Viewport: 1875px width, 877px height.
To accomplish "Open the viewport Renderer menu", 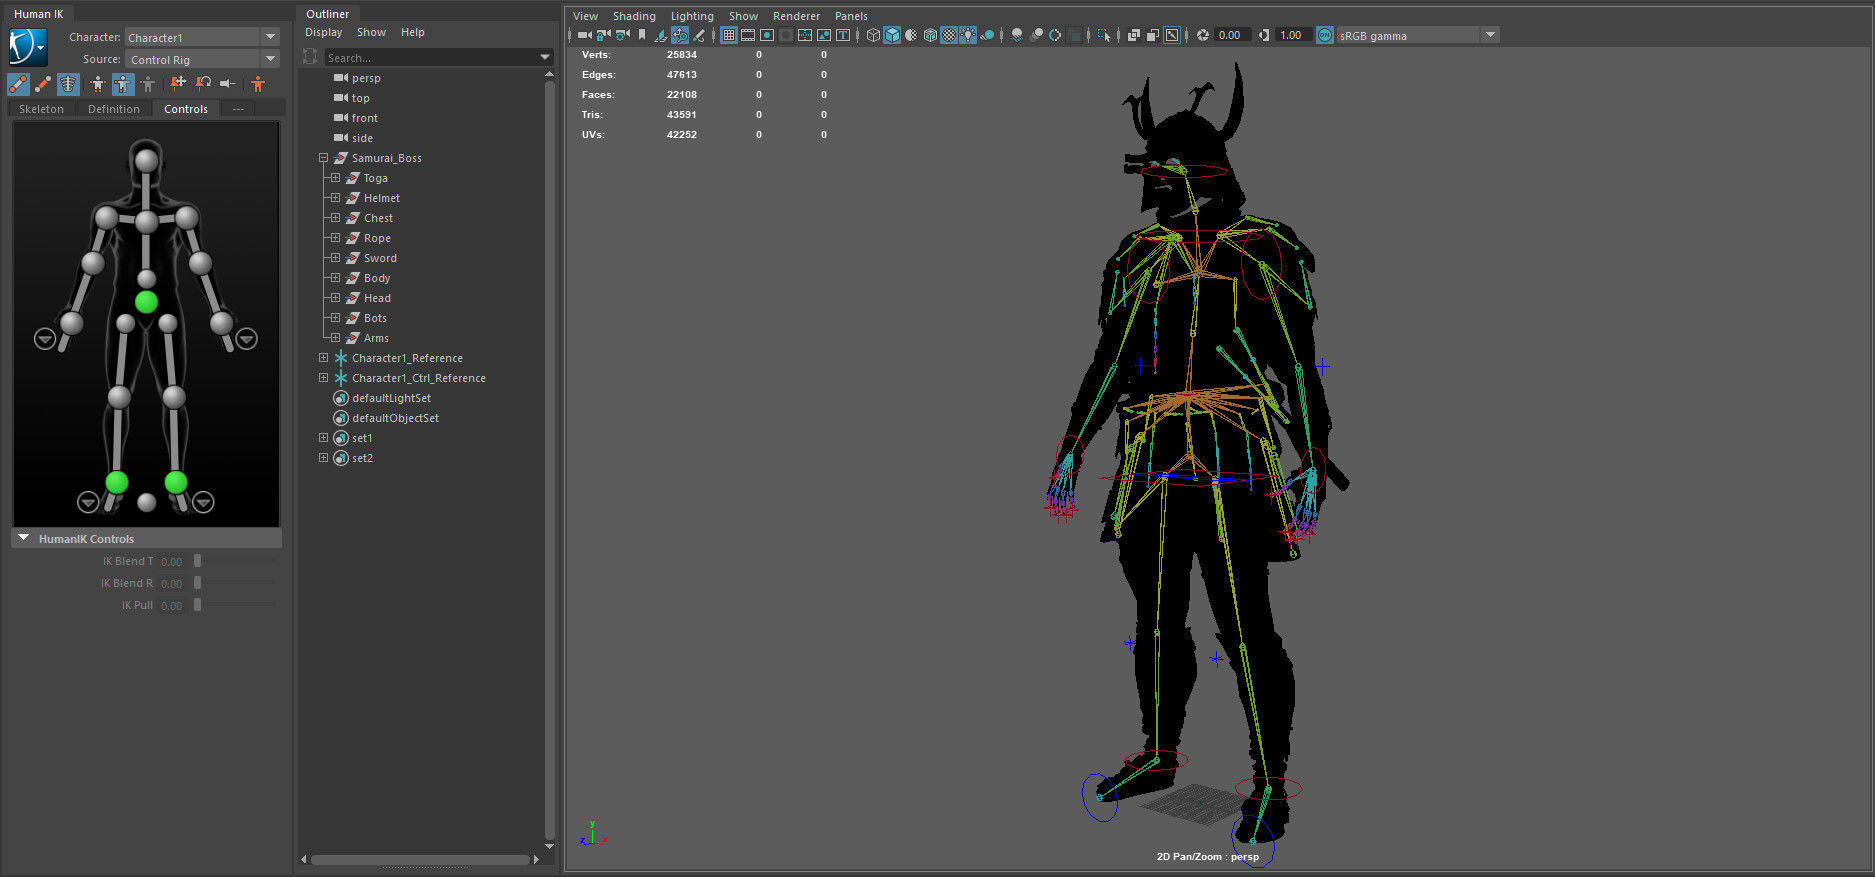I will click(x=796, y=16).
